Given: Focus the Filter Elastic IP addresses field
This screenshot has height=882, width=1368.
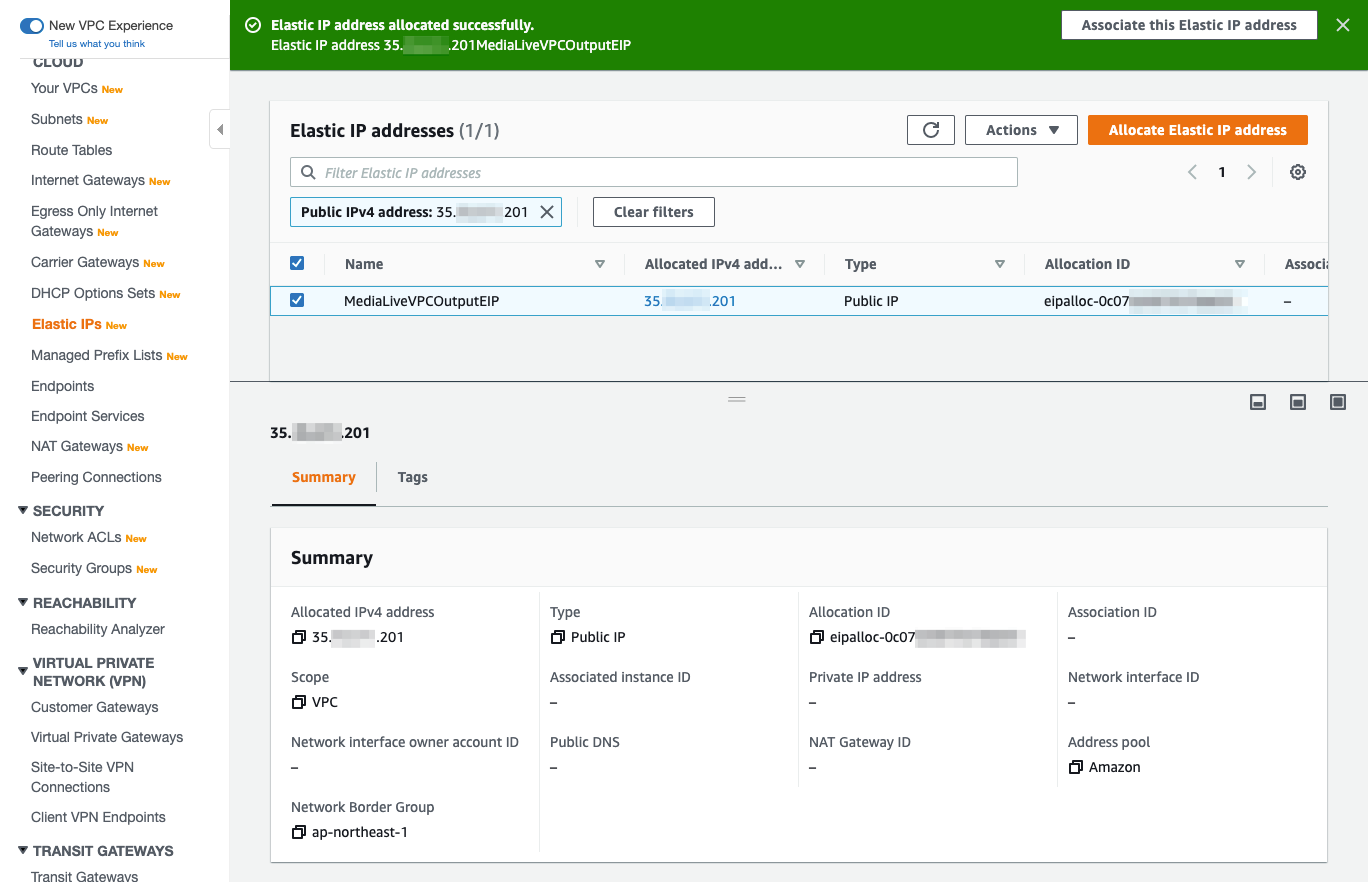Looking at the screenshot, I should pos(654,172).
